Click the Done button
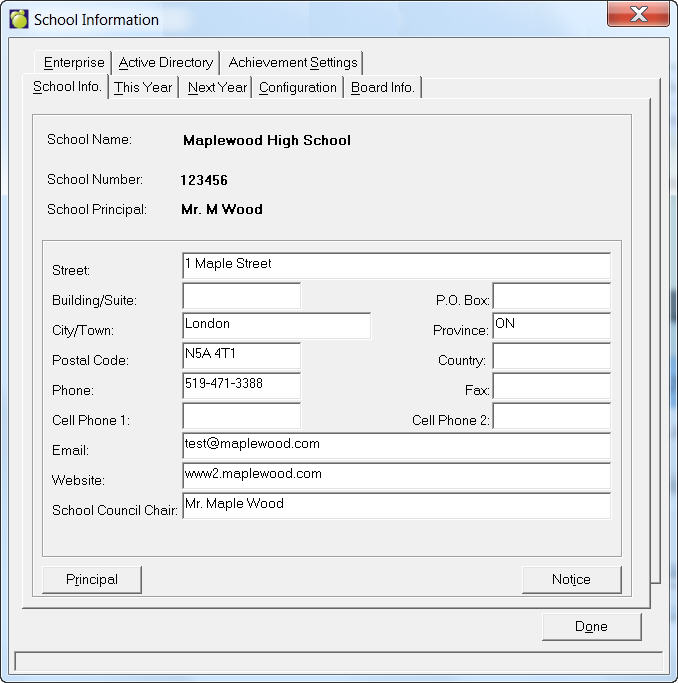 (x=591, y=627)
